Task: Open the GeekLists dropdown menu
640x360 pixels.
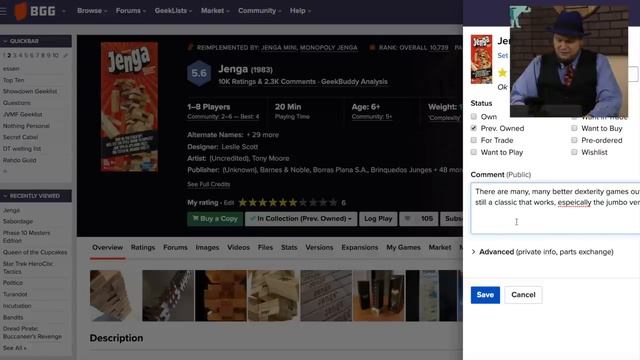Action: 173,11
